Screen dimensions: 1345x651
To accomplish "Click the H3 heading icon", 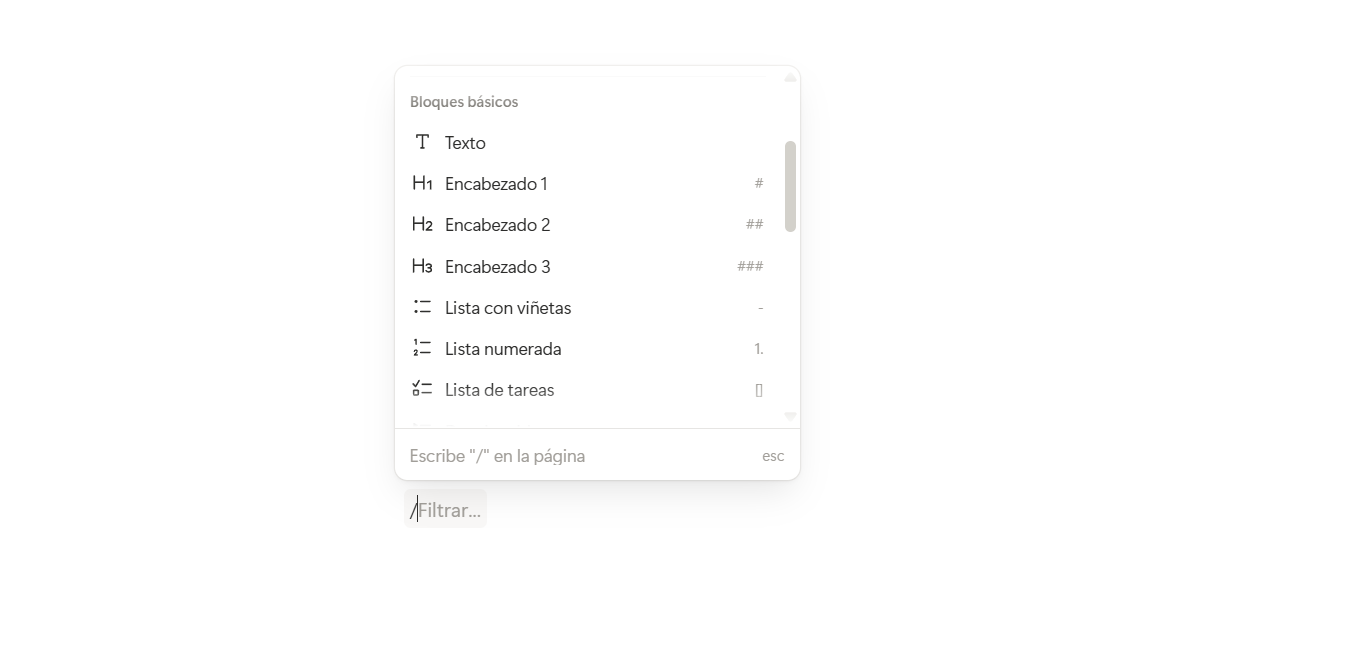I will pos(422,266).
